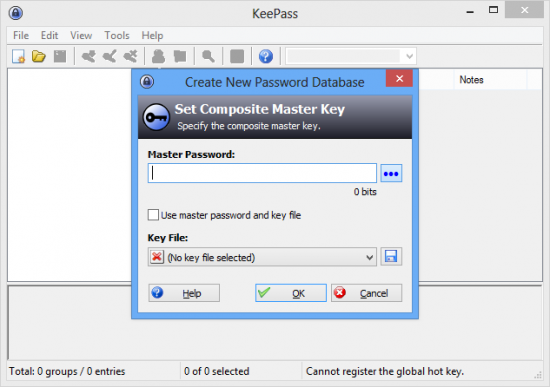Click the New database toolbar icon

click(x=18, y=56)
